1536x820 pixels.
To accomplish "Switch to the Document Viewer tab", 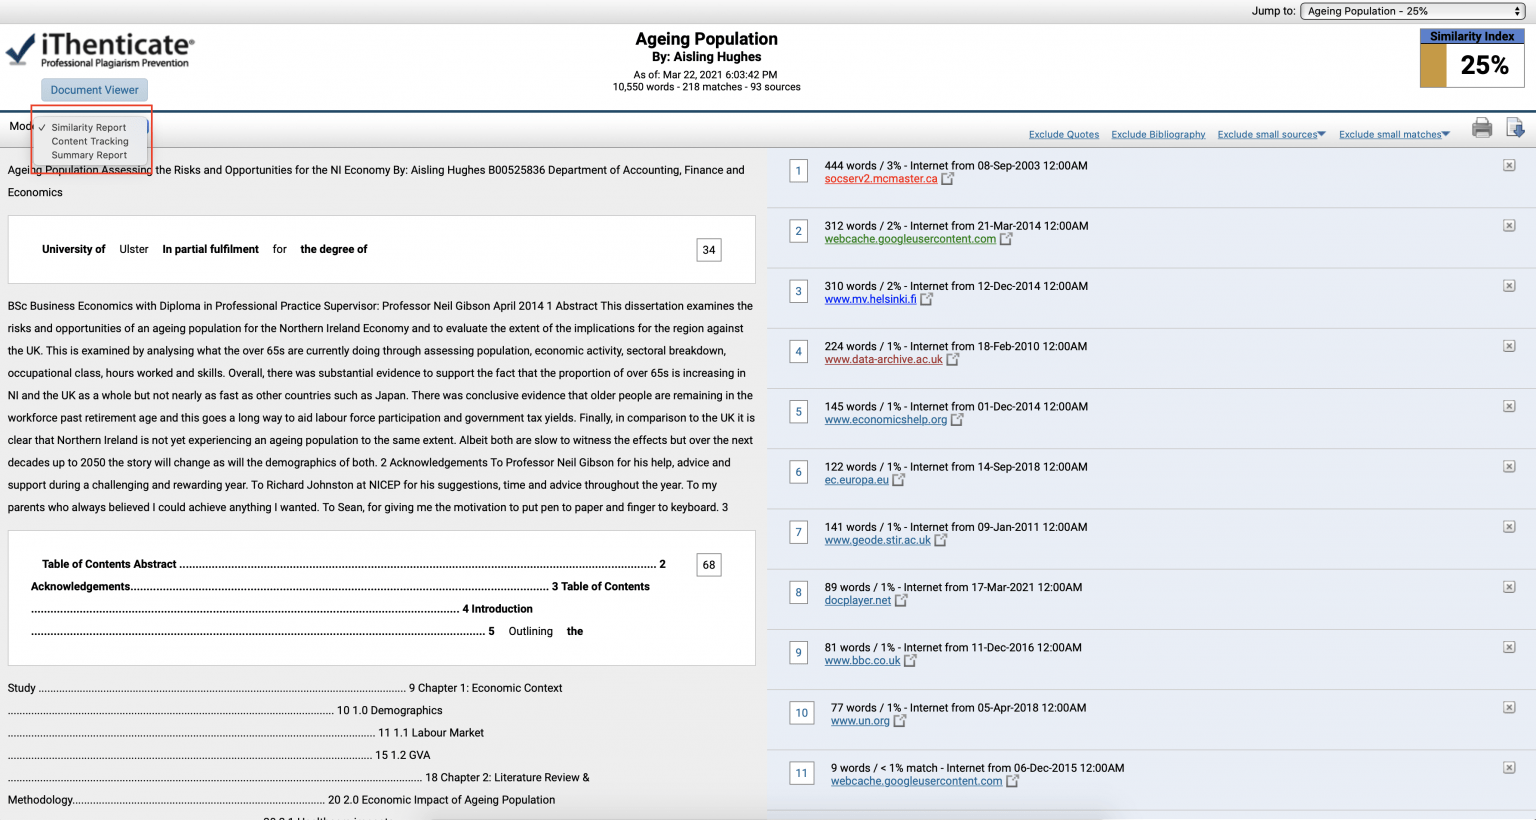I will click(93, 89).
